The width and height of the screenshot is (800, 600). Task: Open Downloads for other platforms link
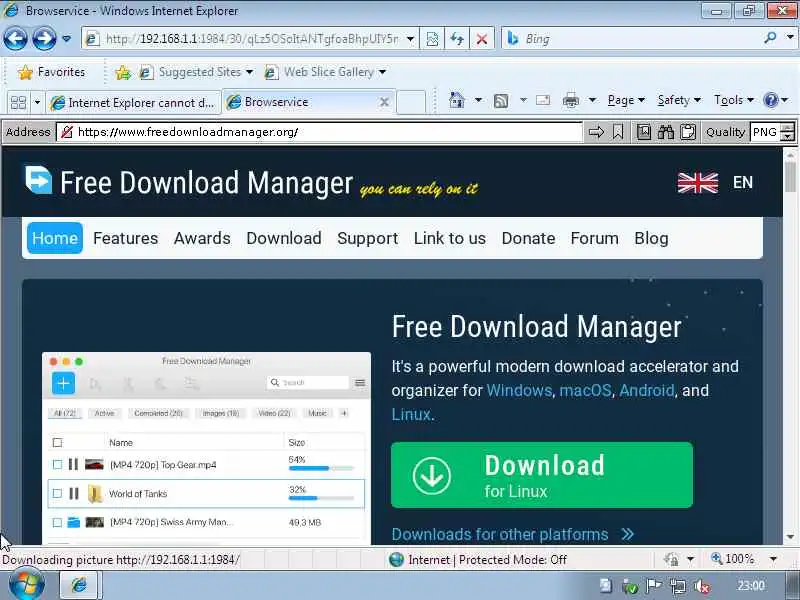(x=512, y=534)
